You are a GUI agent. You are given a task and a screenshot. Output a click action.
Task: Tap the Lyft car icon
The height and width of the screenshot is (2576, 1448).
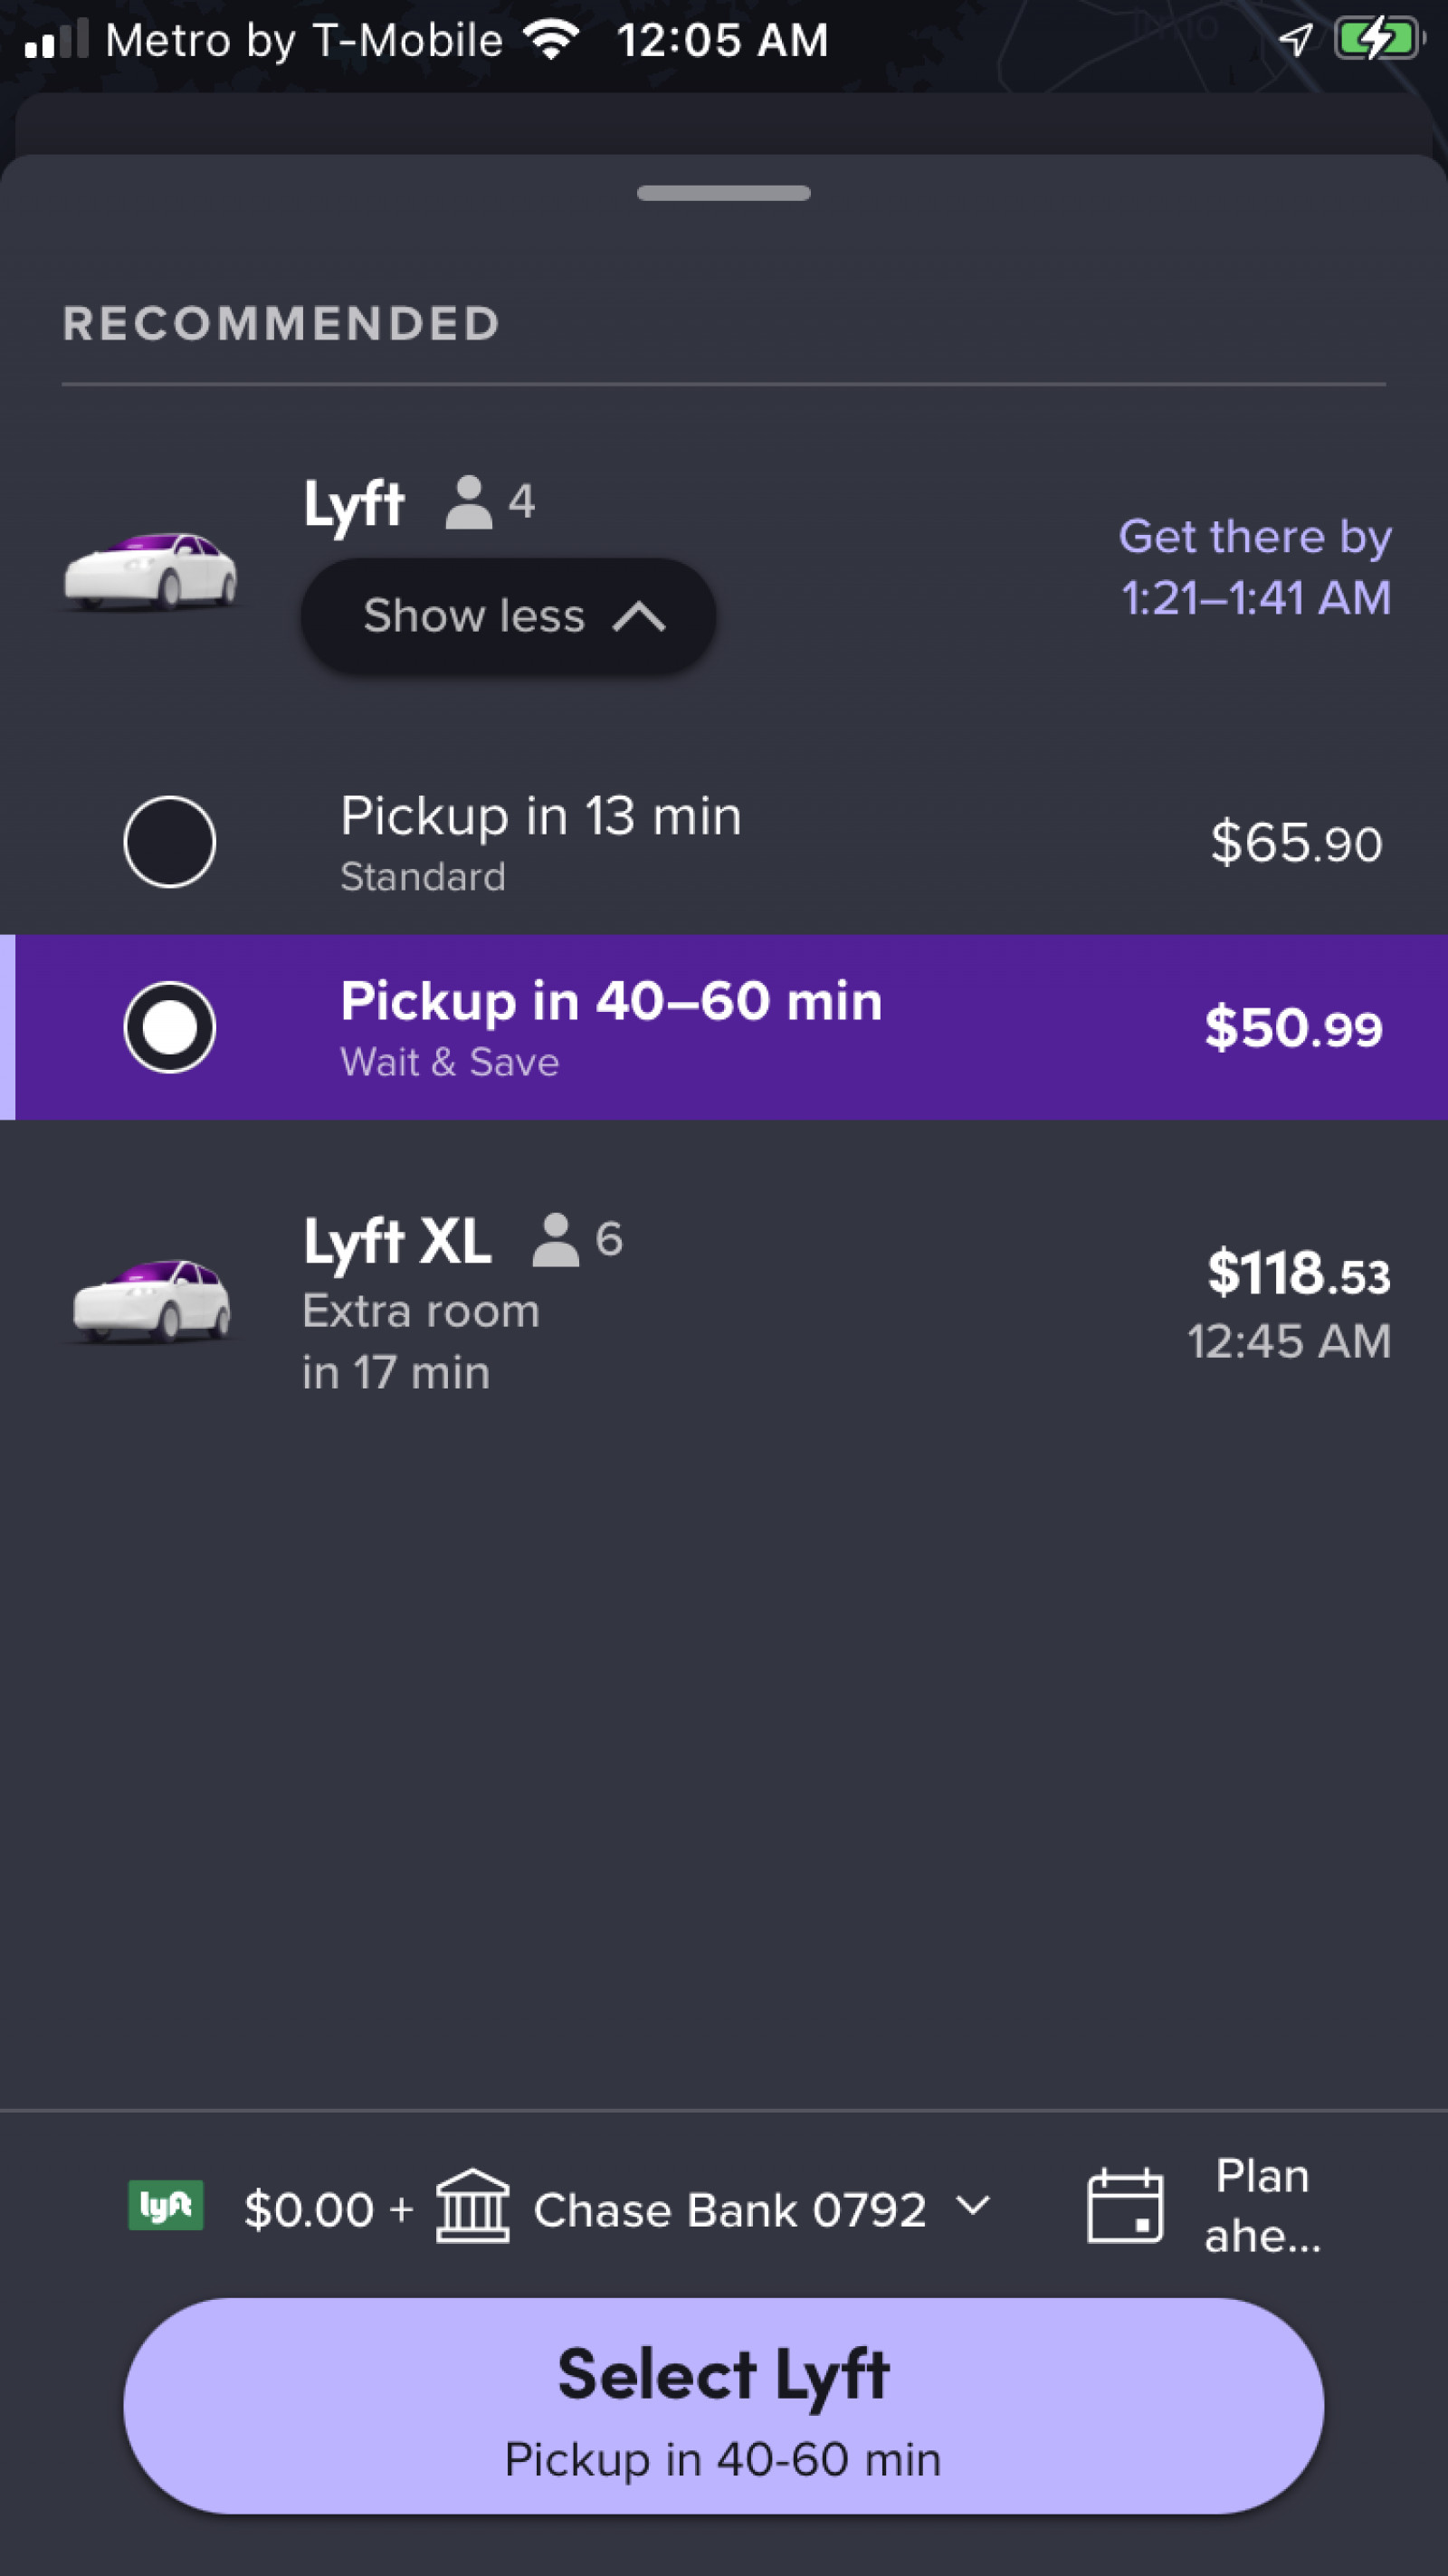(x=151, y=570)
